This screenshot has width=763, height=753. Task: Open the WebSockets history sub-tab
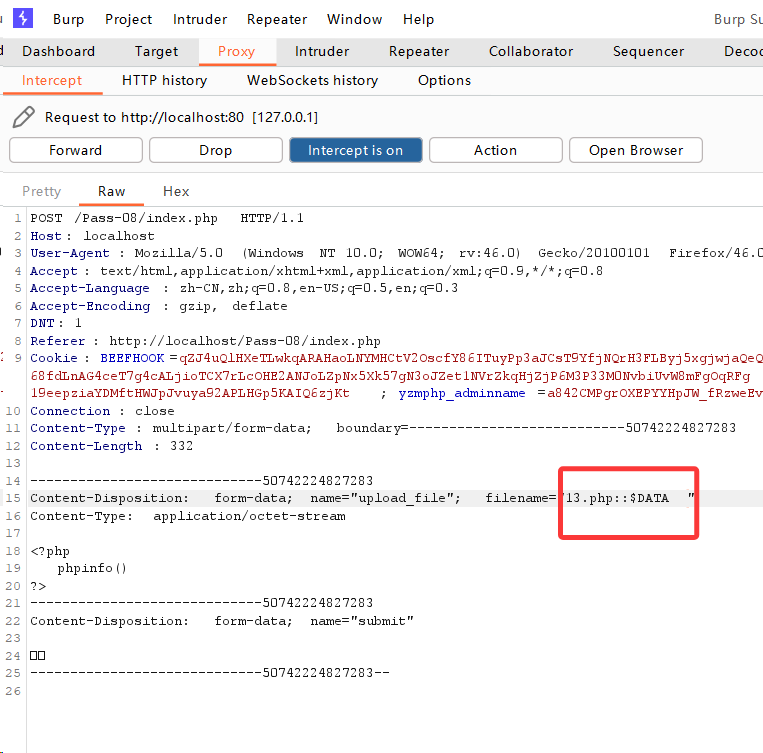tap(312, 80)
